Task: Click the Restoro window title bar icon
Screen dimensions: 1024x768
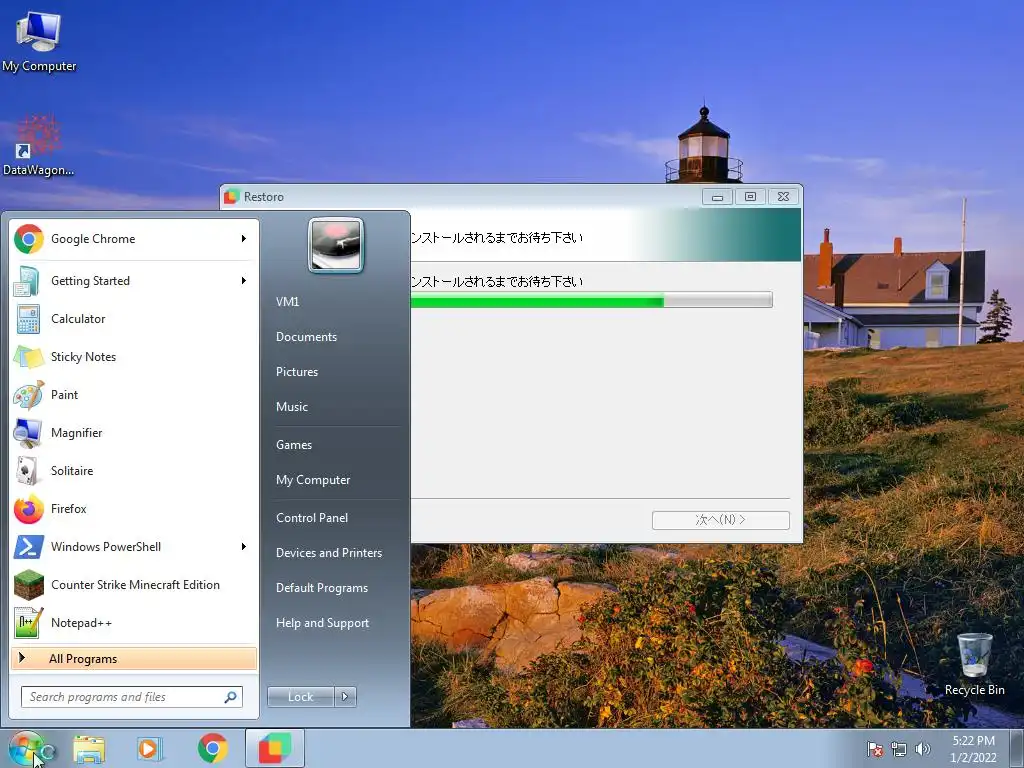Action: 231,197
